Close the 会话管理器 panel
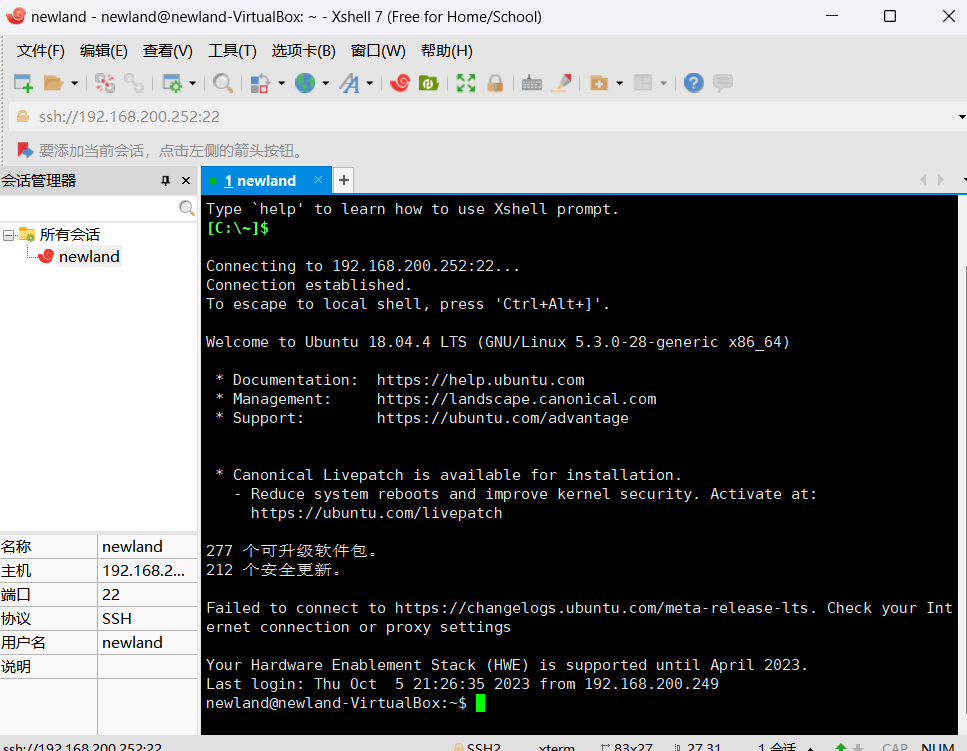The image size is (967, 751). [186, 181]
